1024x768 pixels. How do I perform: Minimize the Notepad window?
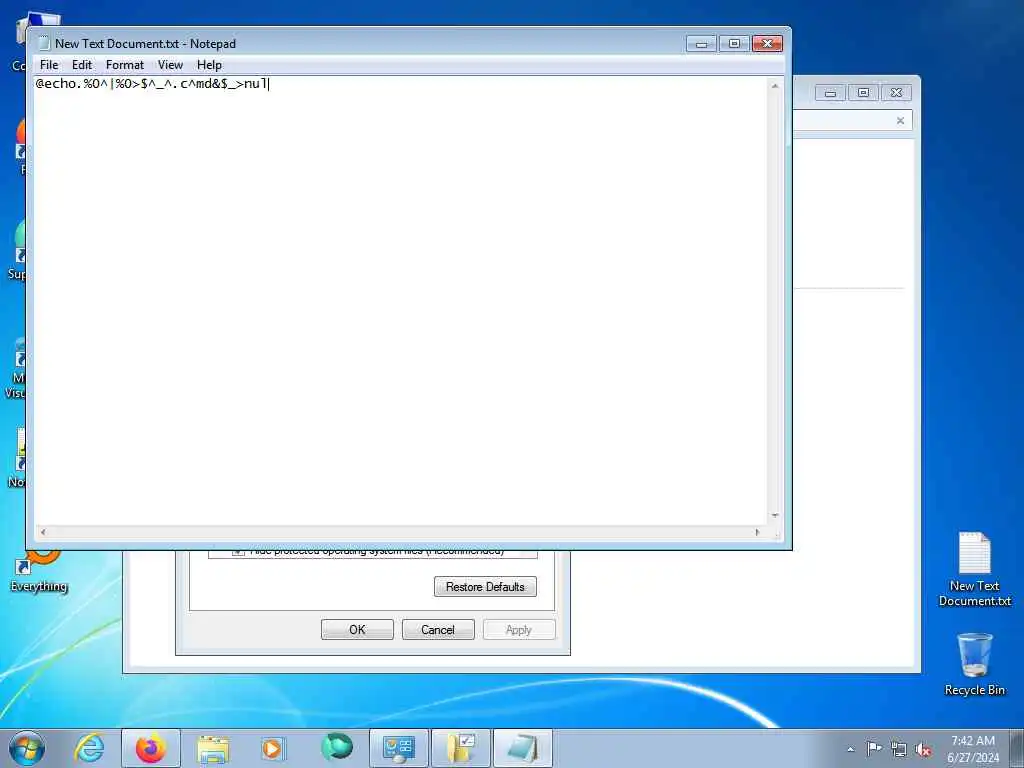(701, 43)
